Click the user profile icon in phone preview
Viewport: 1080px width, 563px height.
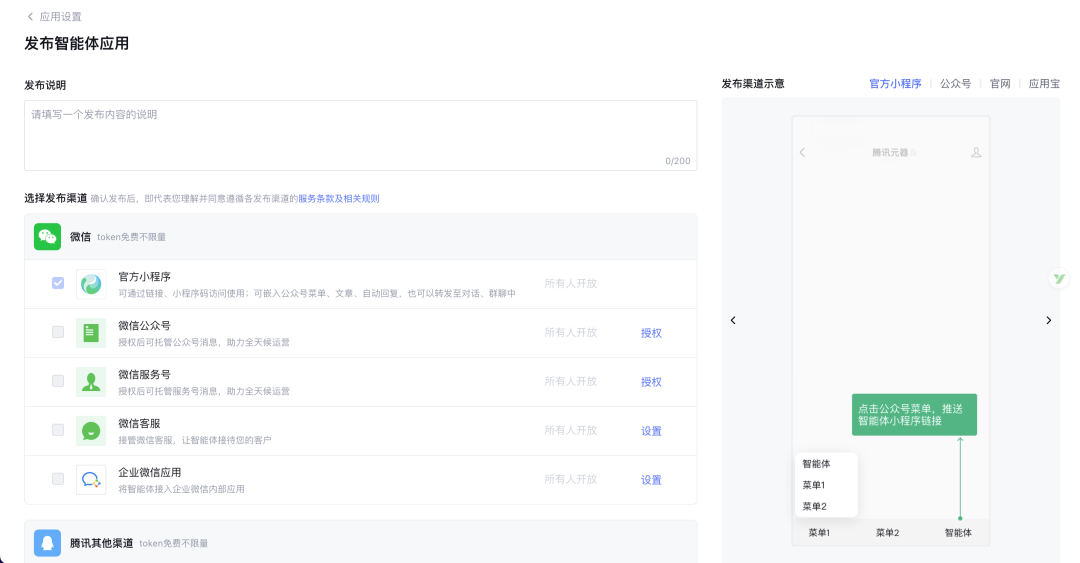(x=976, y=152)
